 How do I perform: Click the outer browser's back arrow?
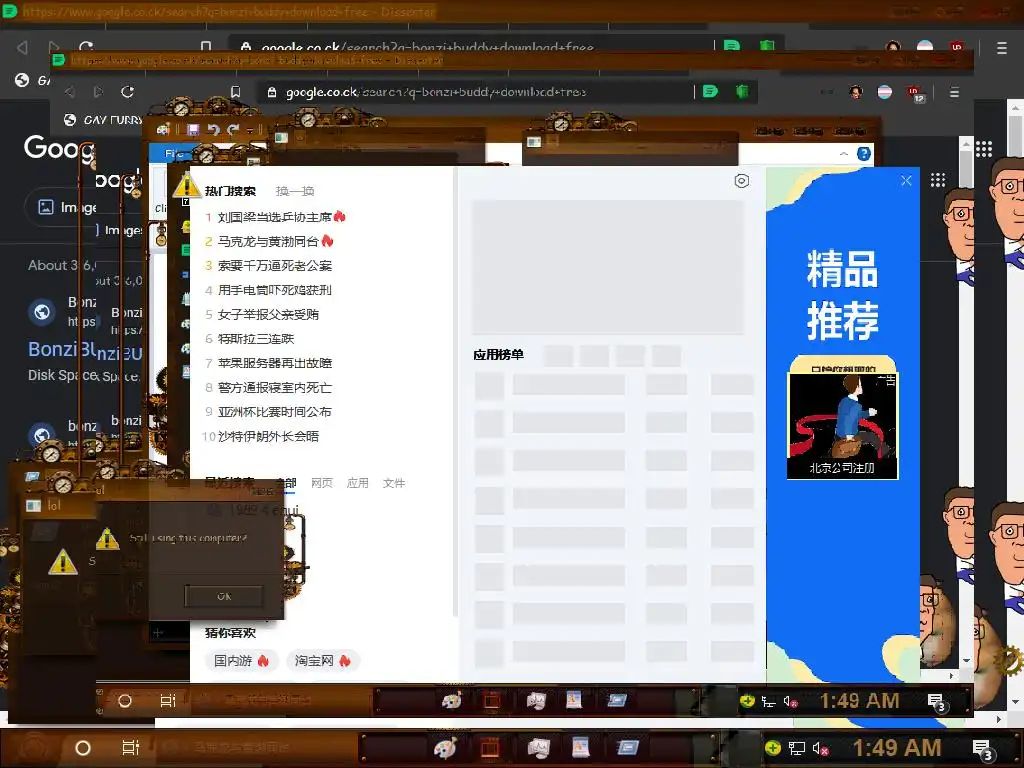coord(22,47)
